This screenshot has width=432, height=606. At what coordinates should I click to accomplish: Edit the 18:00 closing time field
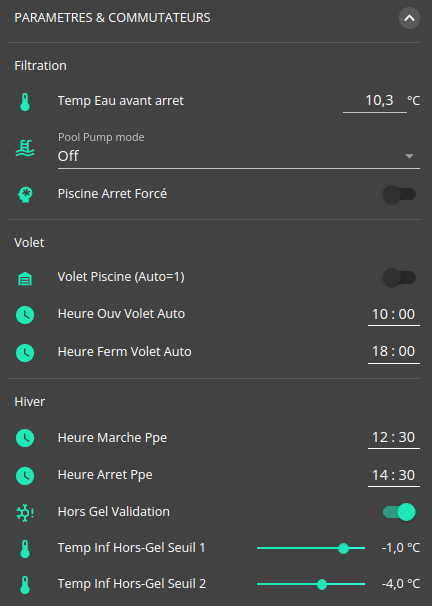(394, 352)
